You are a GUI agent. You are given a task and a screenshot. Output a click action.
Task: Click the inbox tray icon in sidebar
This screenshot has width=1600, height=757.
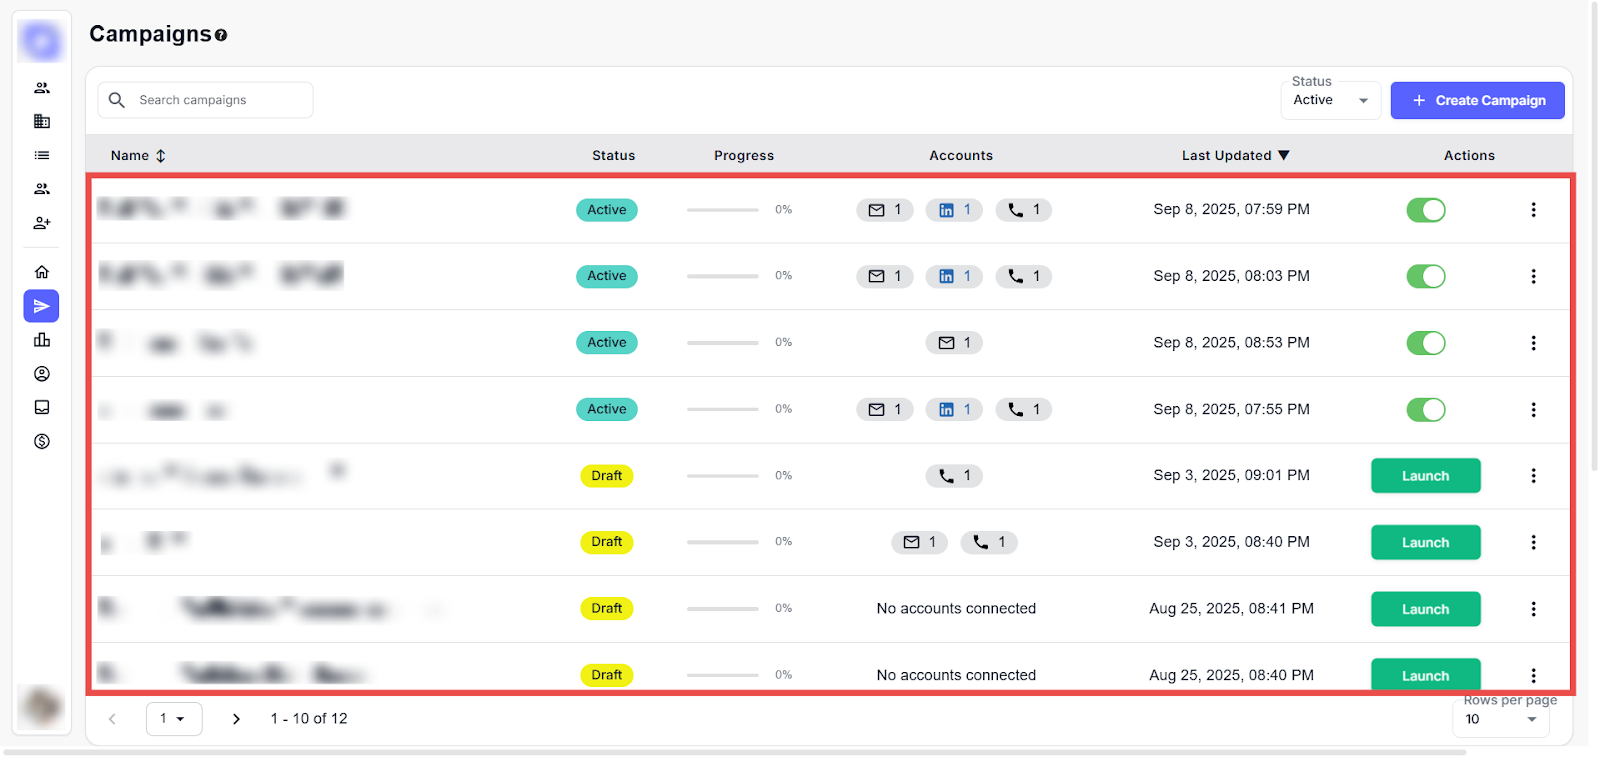(x=42, y=407)
